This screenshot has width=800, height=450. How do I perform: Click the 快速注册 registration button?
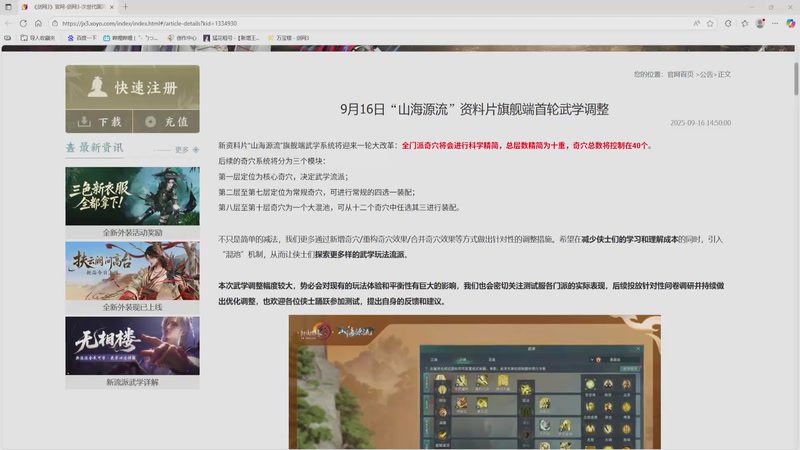pos(133,87)
